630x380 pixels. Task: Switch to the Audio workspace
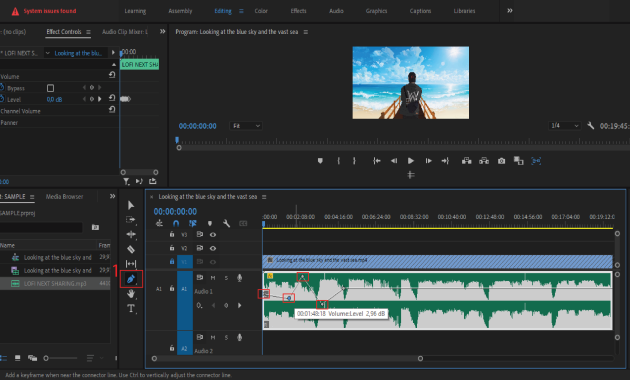coord(336,11)
